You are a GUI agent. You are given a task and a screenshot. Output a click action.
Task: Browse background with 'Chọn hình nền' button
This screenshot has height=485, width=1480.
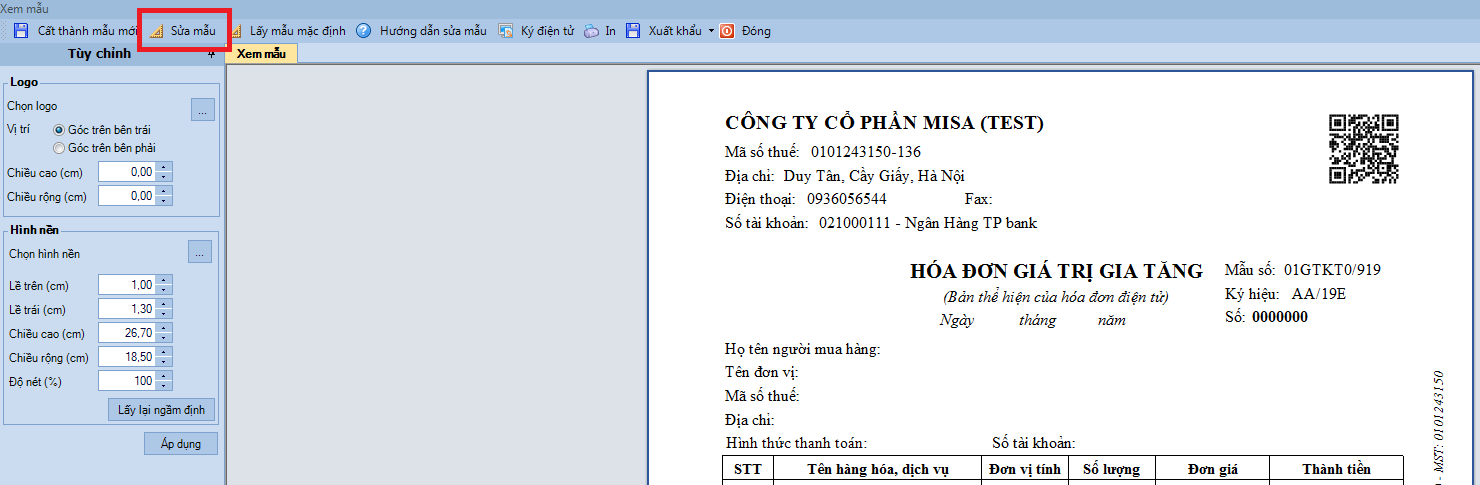(200, 253)
